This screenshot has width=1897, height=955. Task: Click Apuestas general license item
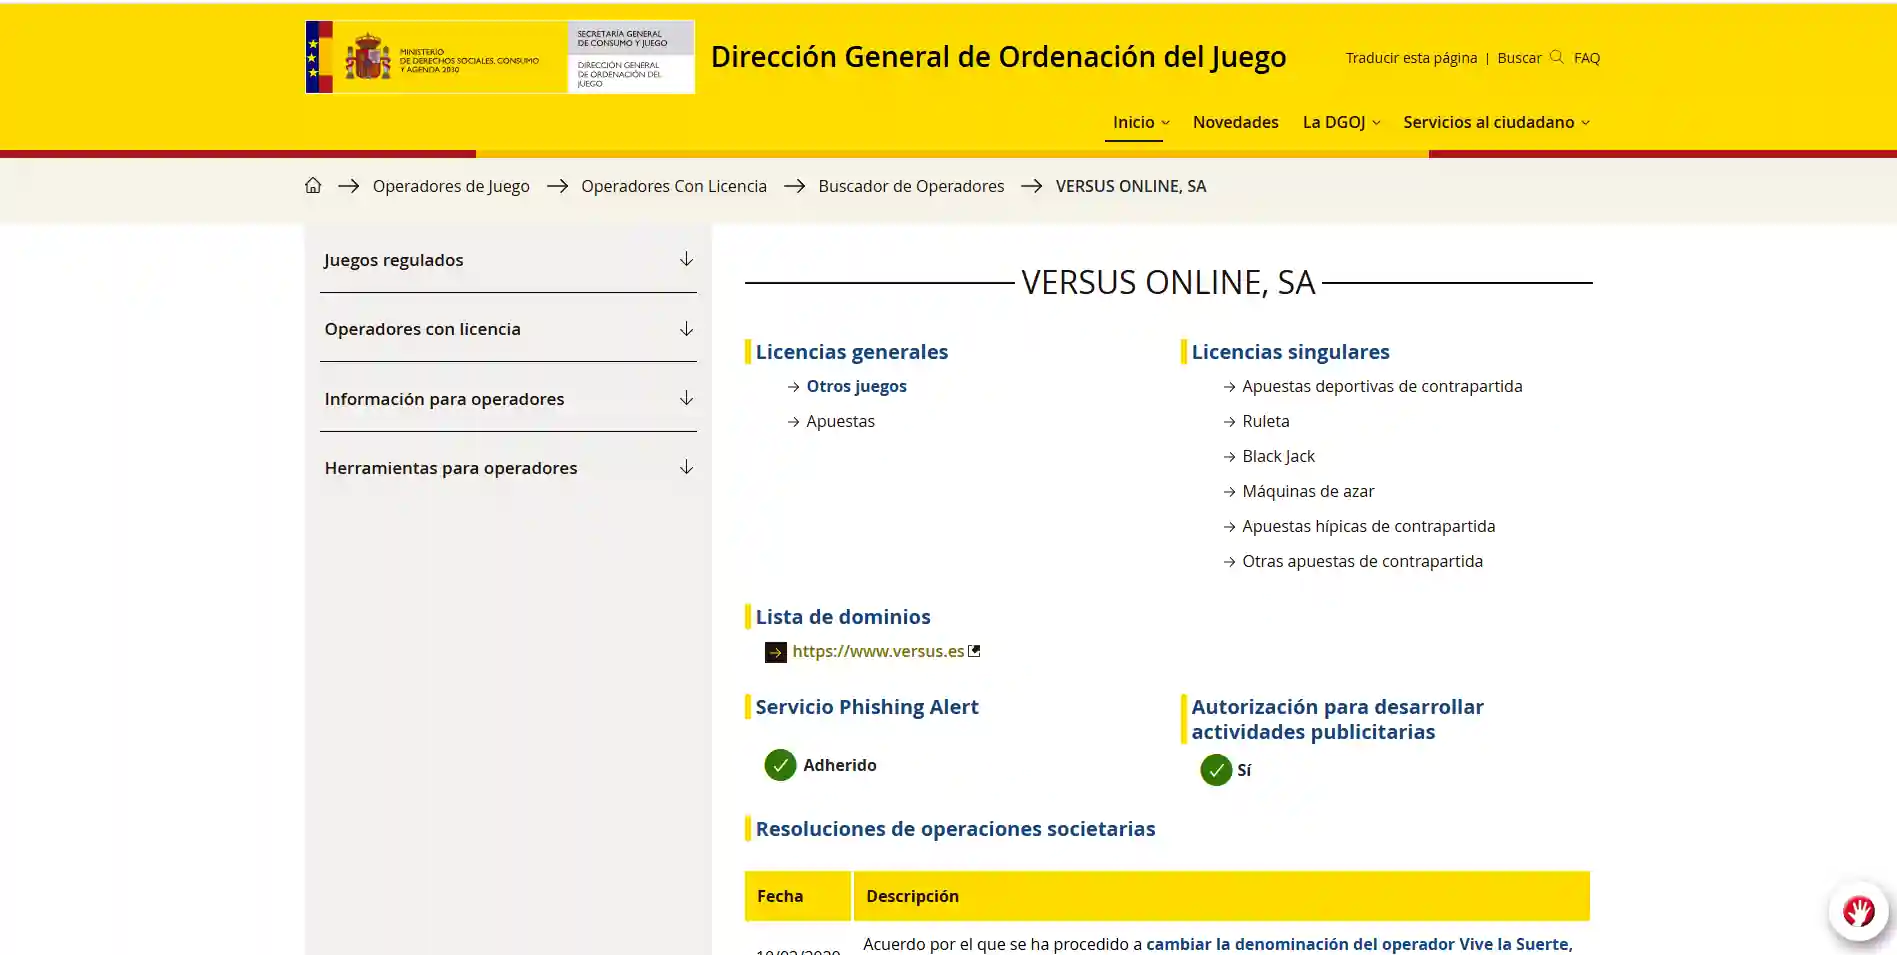(840, 421)
